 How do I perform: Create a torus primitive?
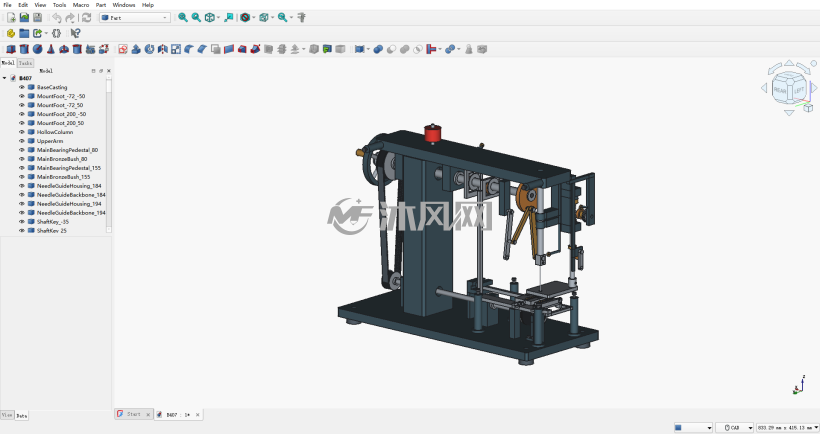pos(64,49)
